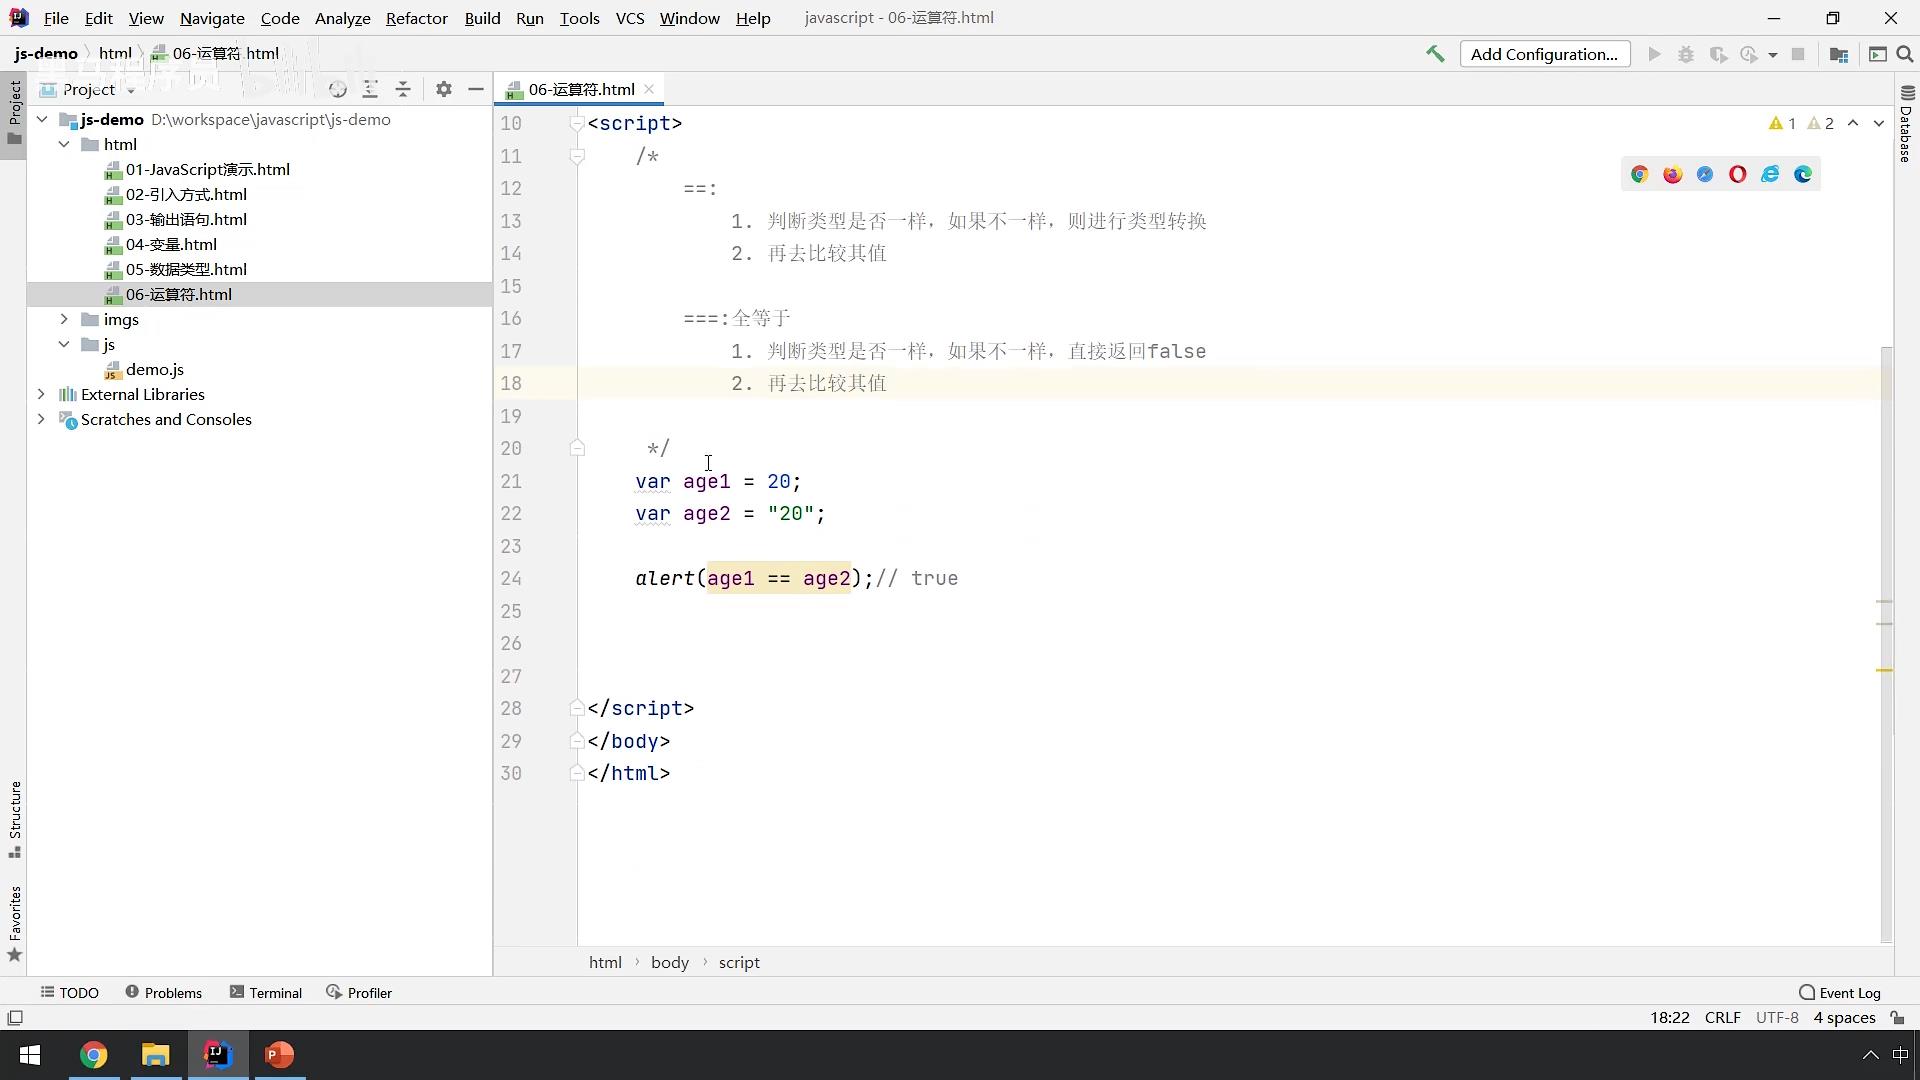
Task: Expand External Libraries node
Action: [x=41, y=394]
